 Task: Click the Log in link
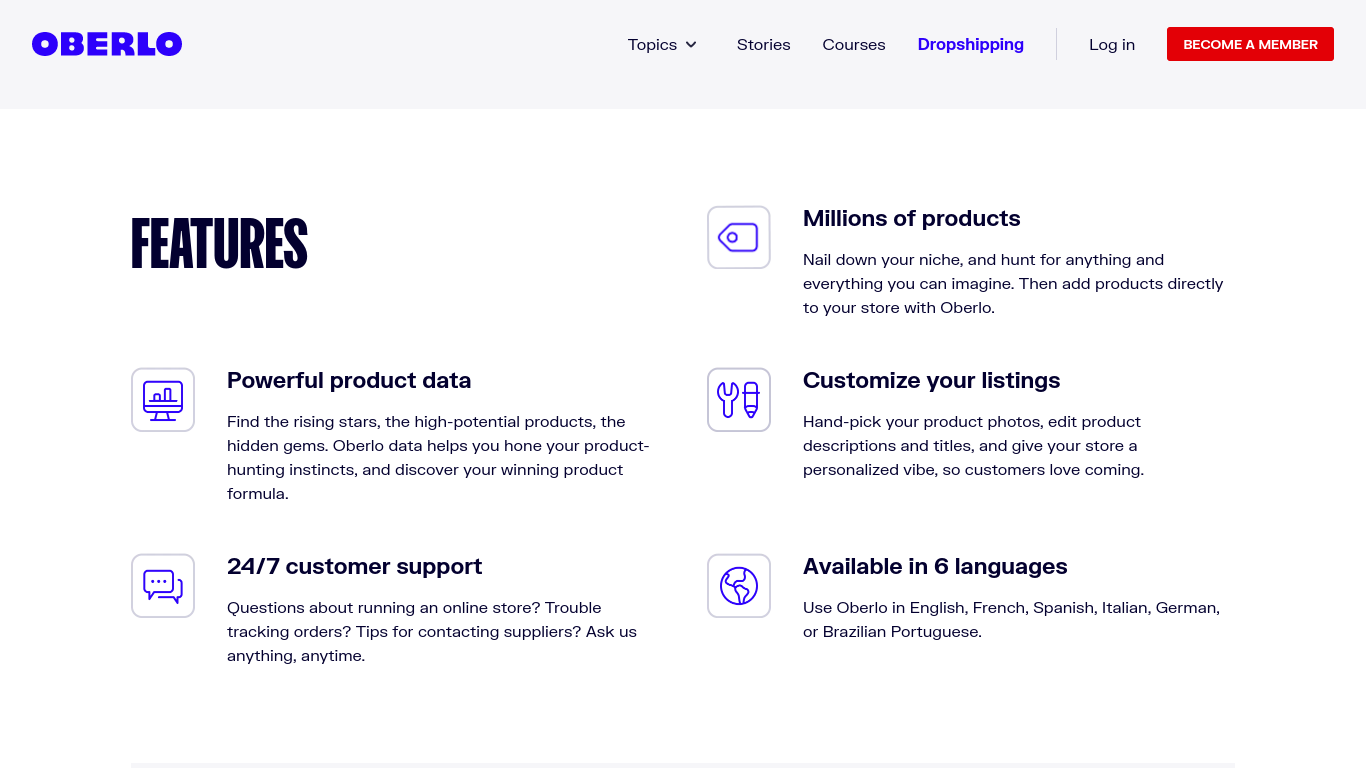point(1111,44)
